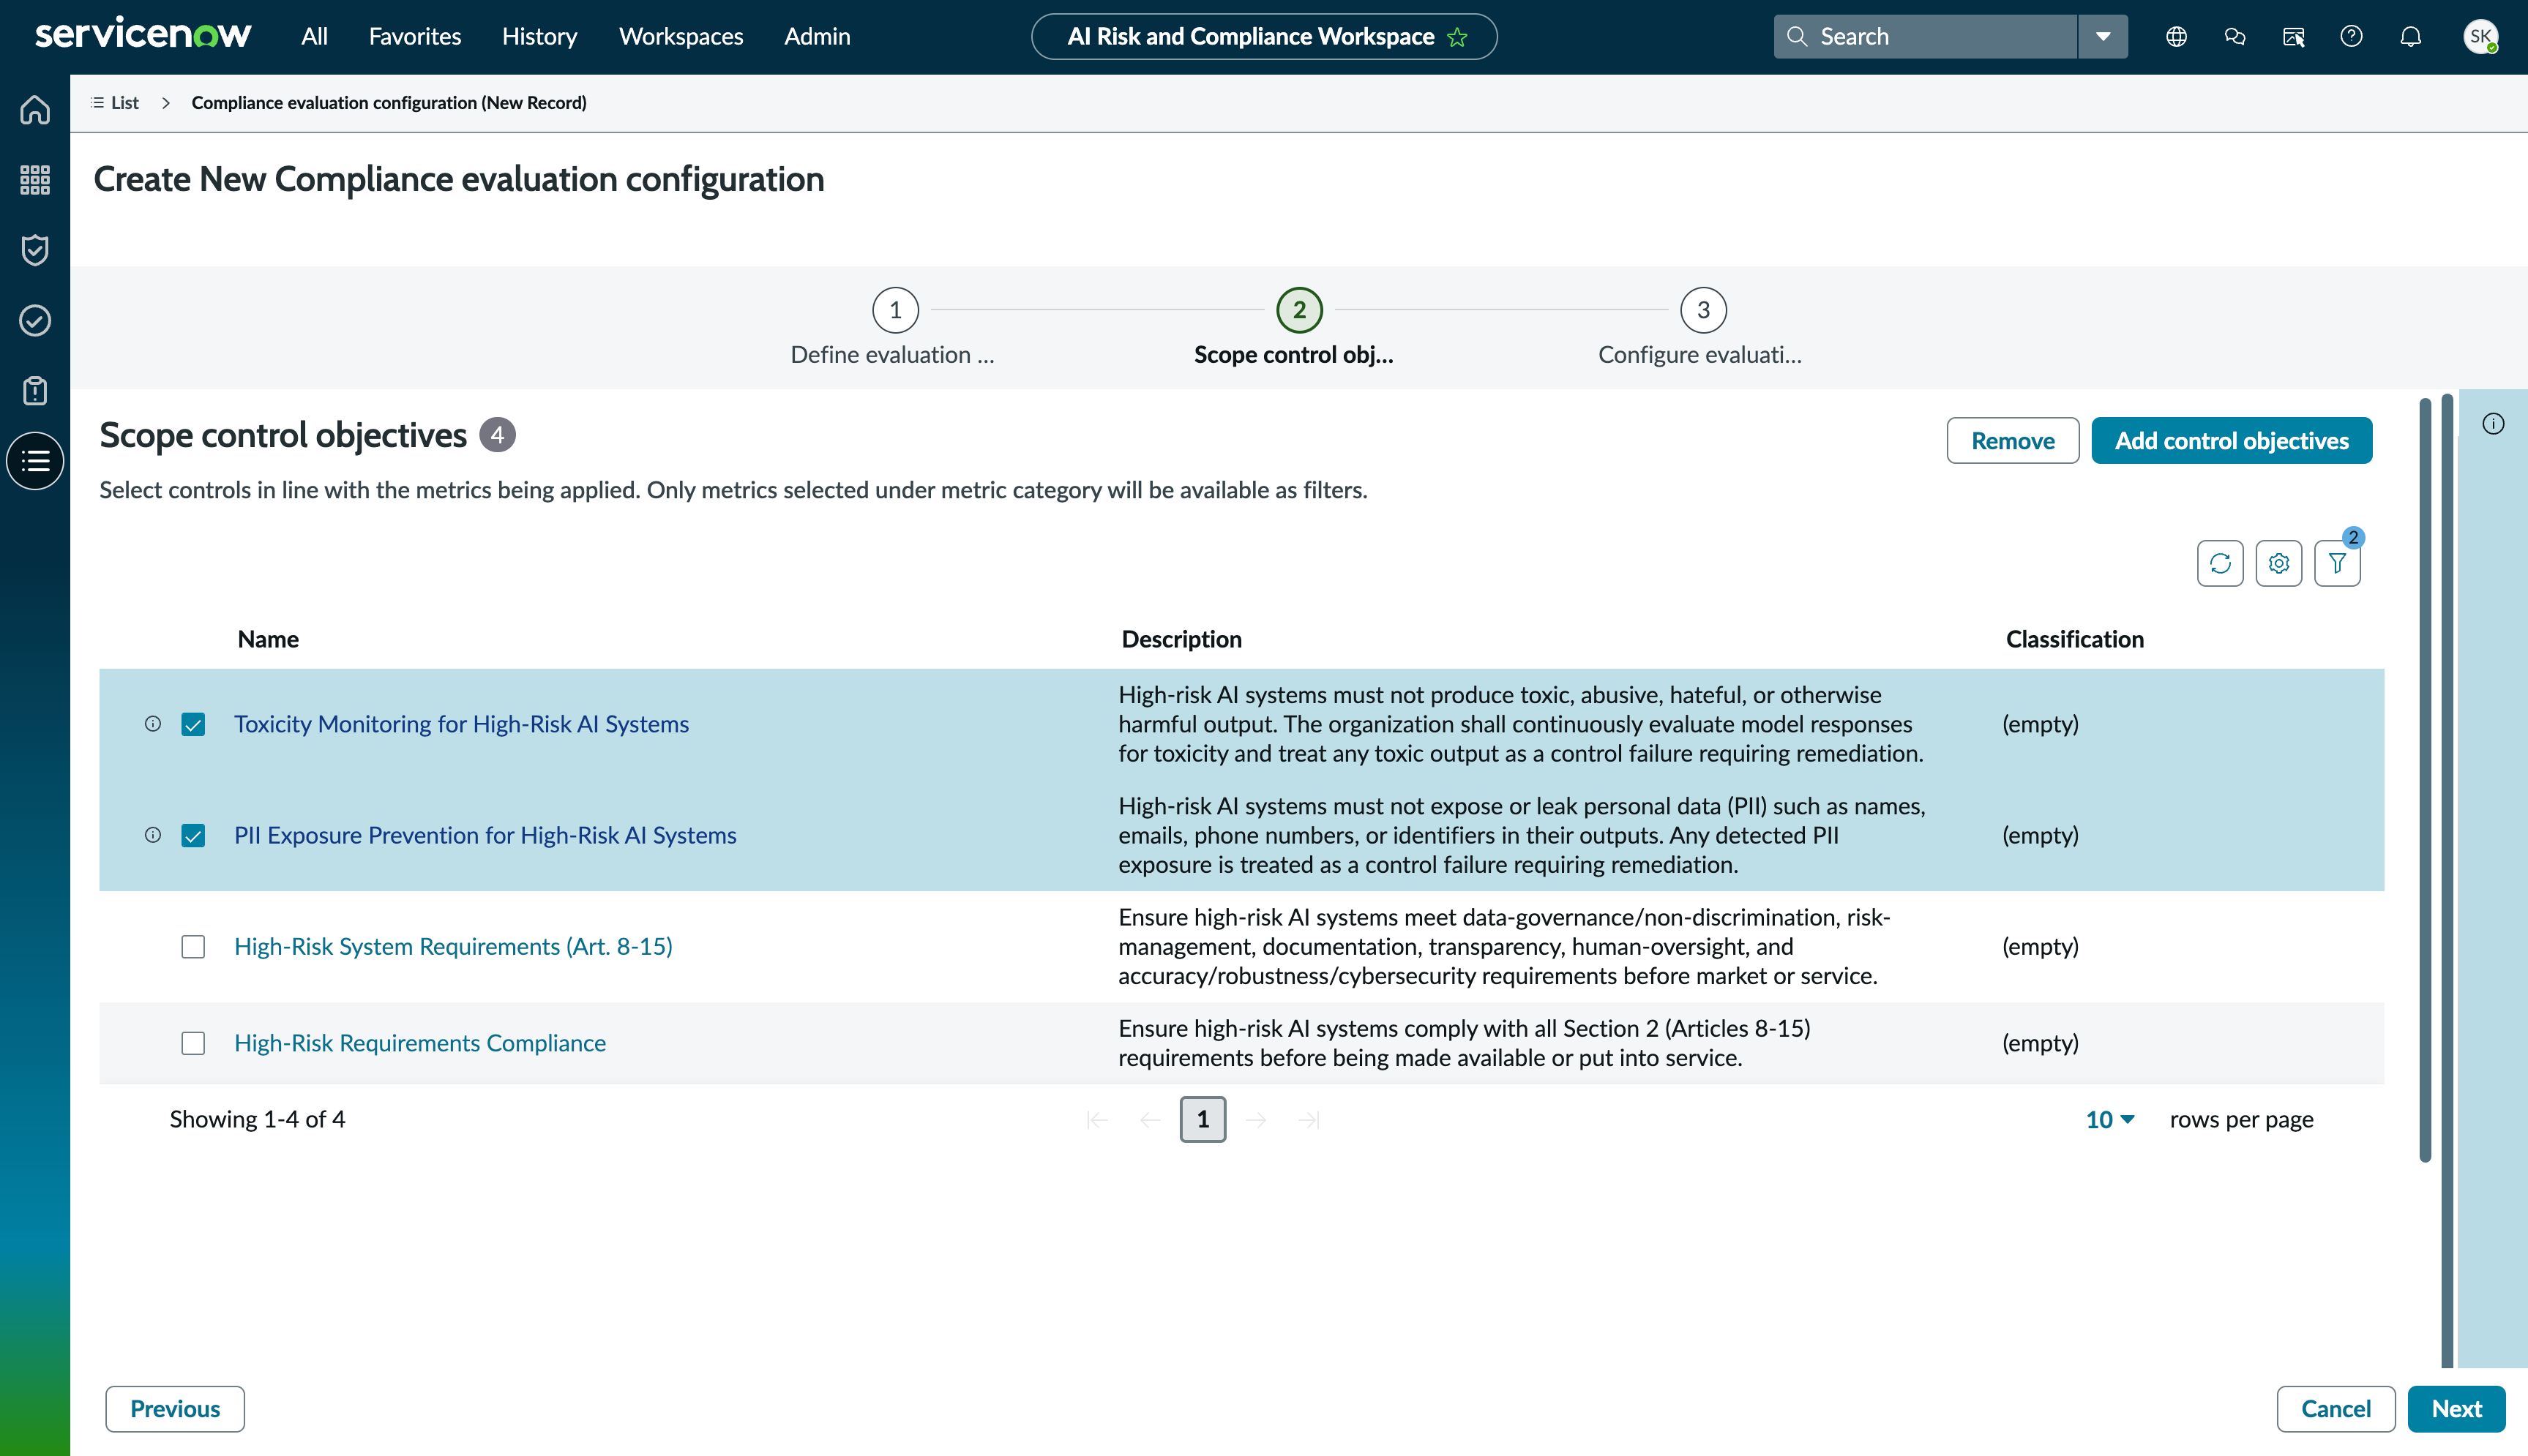Open High-Risk System Requirements (Art. 8-15) link
The height and width of the screenshot is (1456, 2528).
(453, 946)
